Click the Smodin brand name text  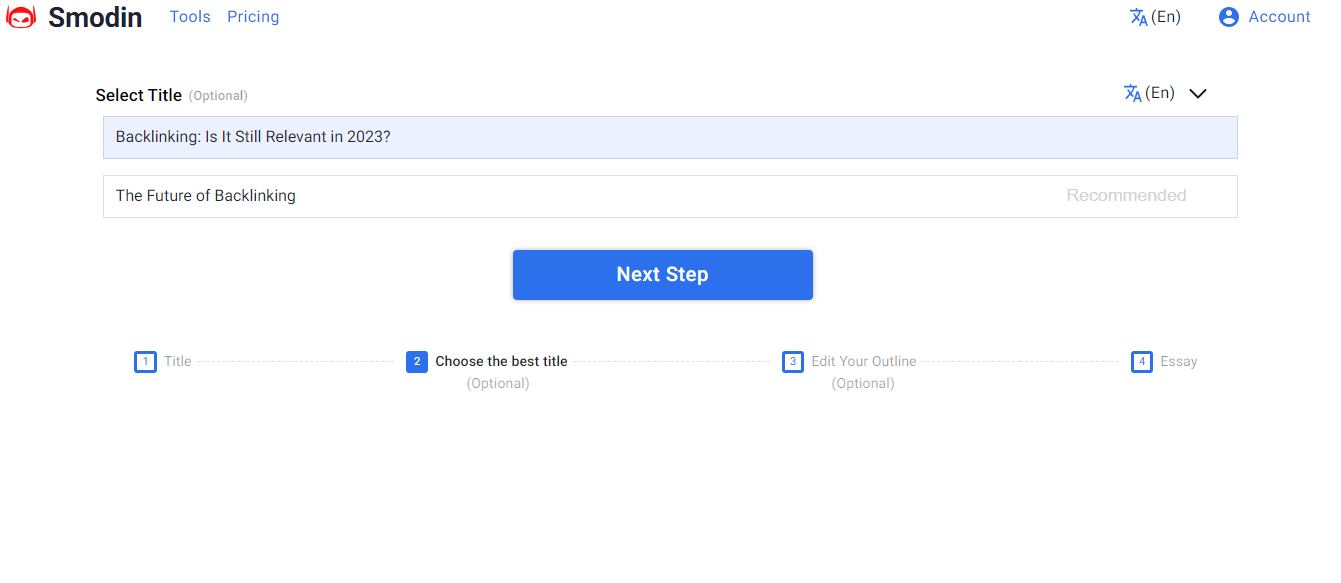tap(95, 17)
